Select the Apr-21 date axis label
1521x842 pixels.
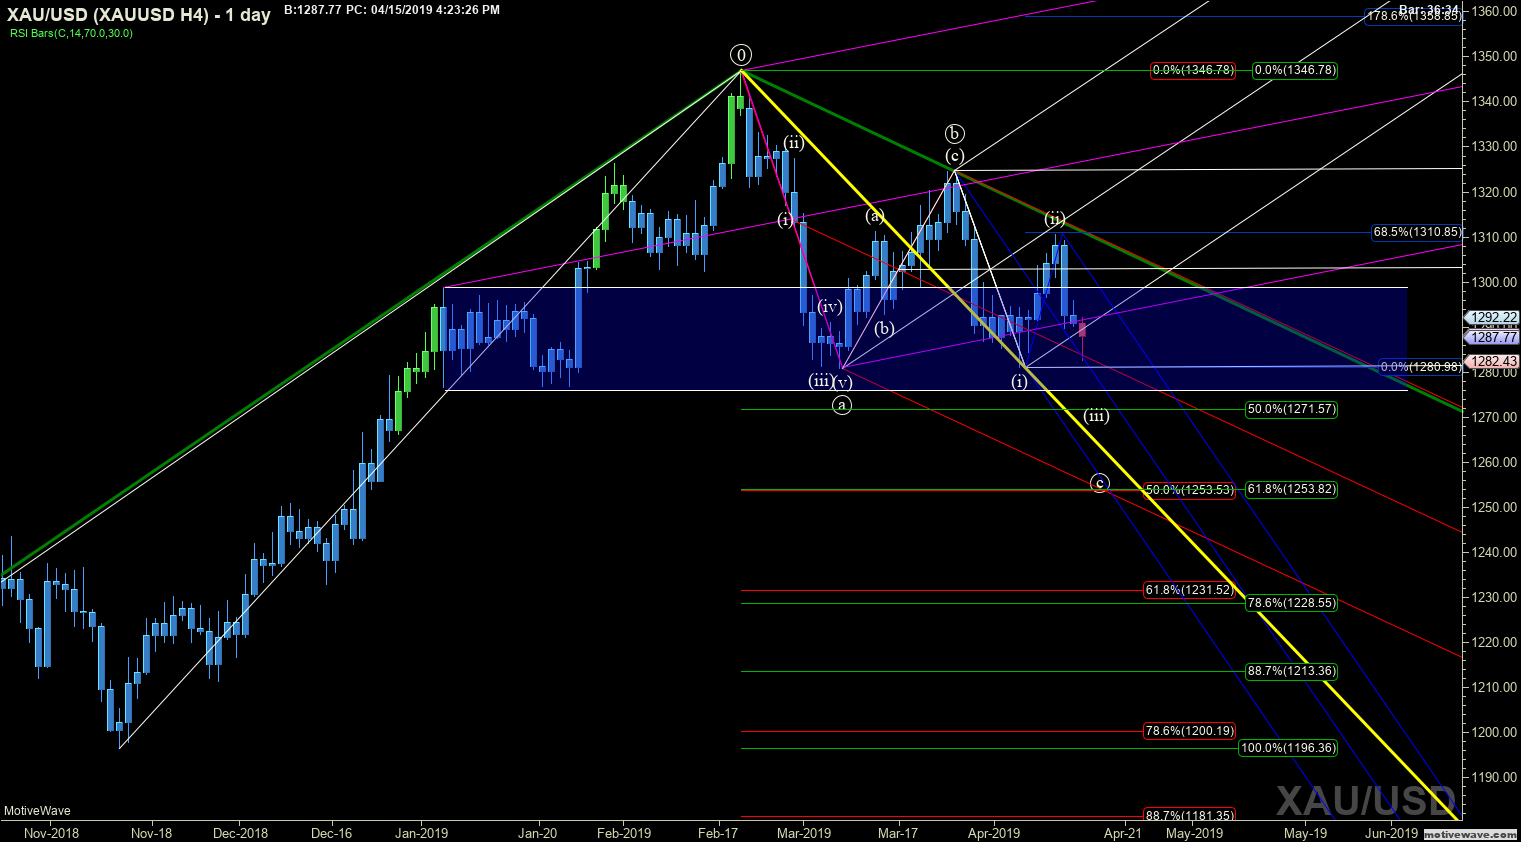[x=1123, y=833]
